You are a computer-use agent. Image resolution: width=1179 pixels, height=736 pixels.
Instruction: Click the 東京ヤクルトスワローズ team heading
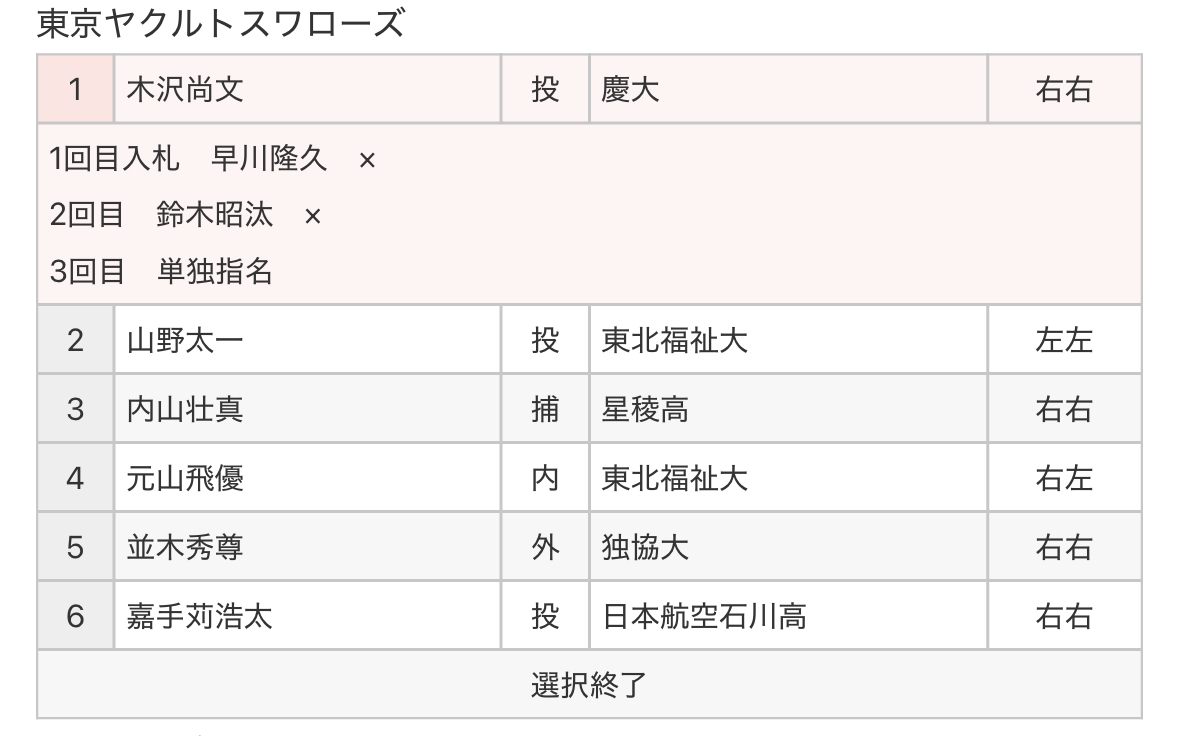(221, 23)
